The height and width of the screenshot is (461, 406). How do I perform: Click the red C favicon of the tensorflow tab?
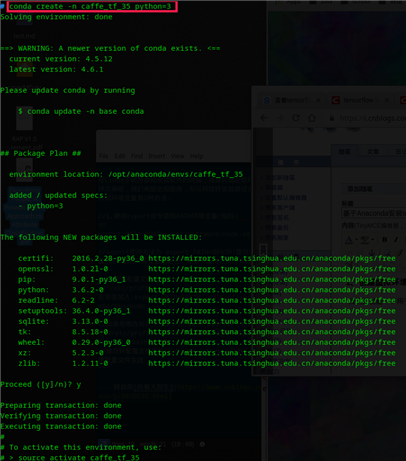[x=336, y=100]
